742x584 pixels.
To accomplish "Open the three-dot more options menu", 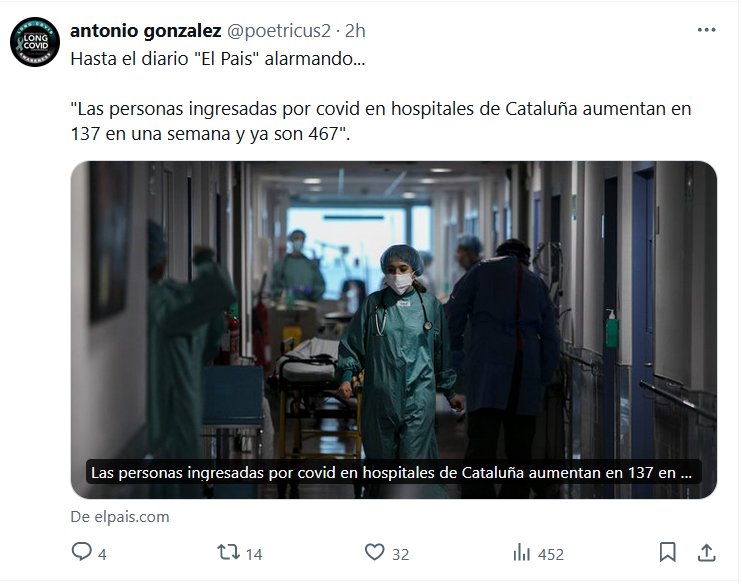I will [x=706, y=30].
